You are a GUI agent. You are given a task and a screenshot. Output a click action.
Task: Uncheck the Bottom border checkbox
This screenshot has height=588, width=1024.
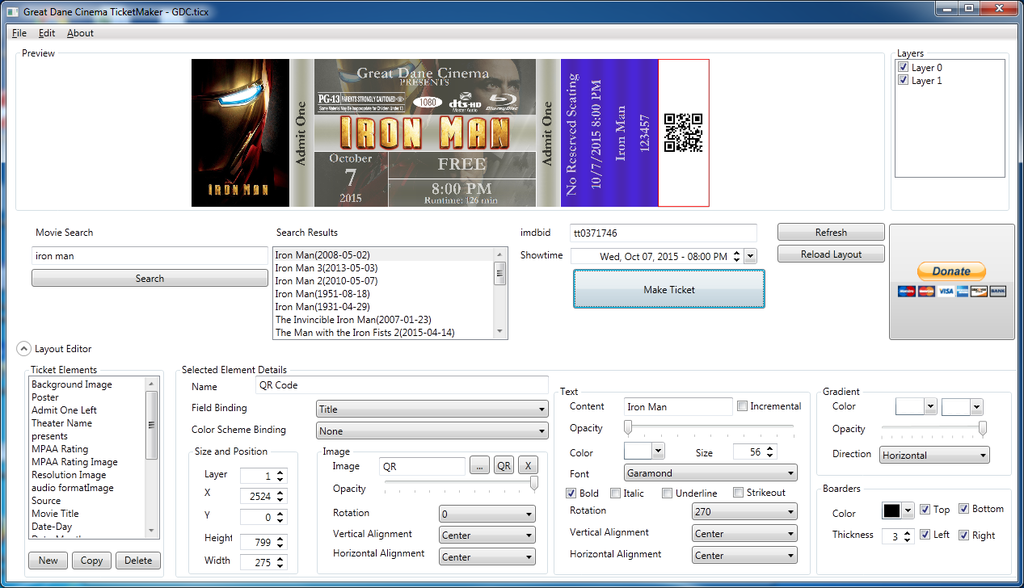tap(964, 508)
